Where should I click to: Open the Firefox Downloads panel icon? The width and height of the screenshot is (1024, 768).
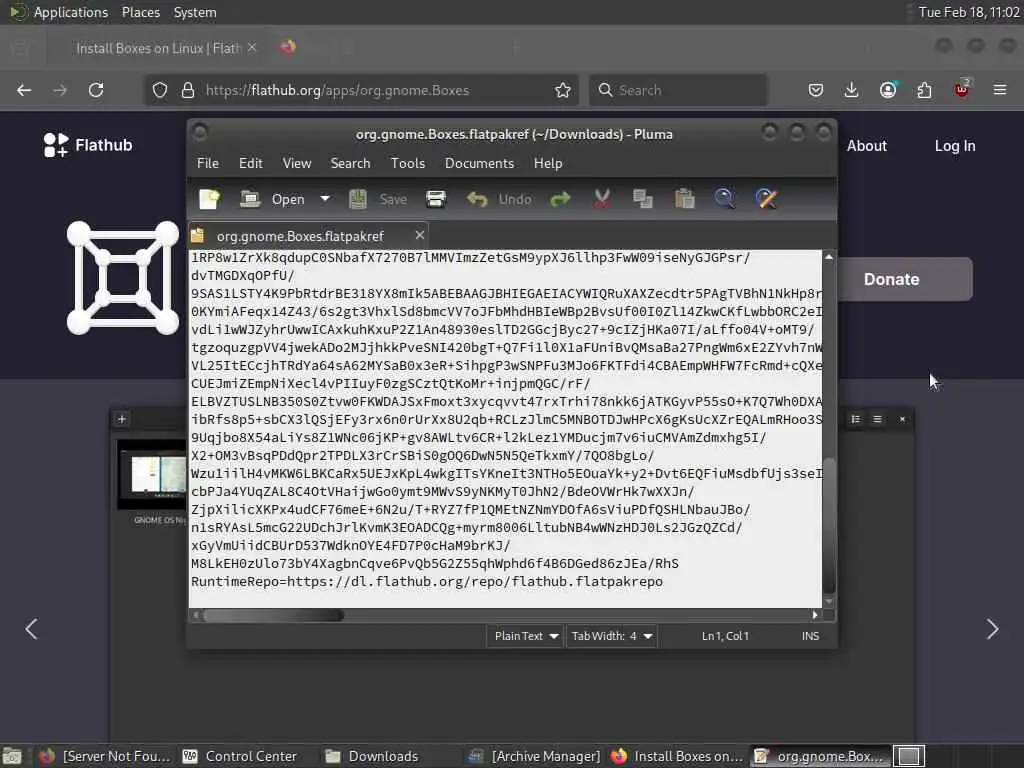click(851, 90)
